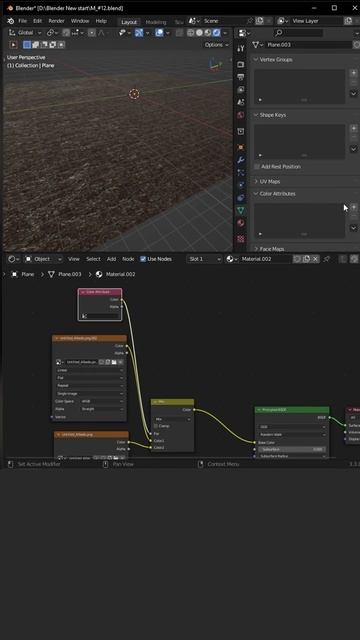Open the Render properties tab

point(241,64)
